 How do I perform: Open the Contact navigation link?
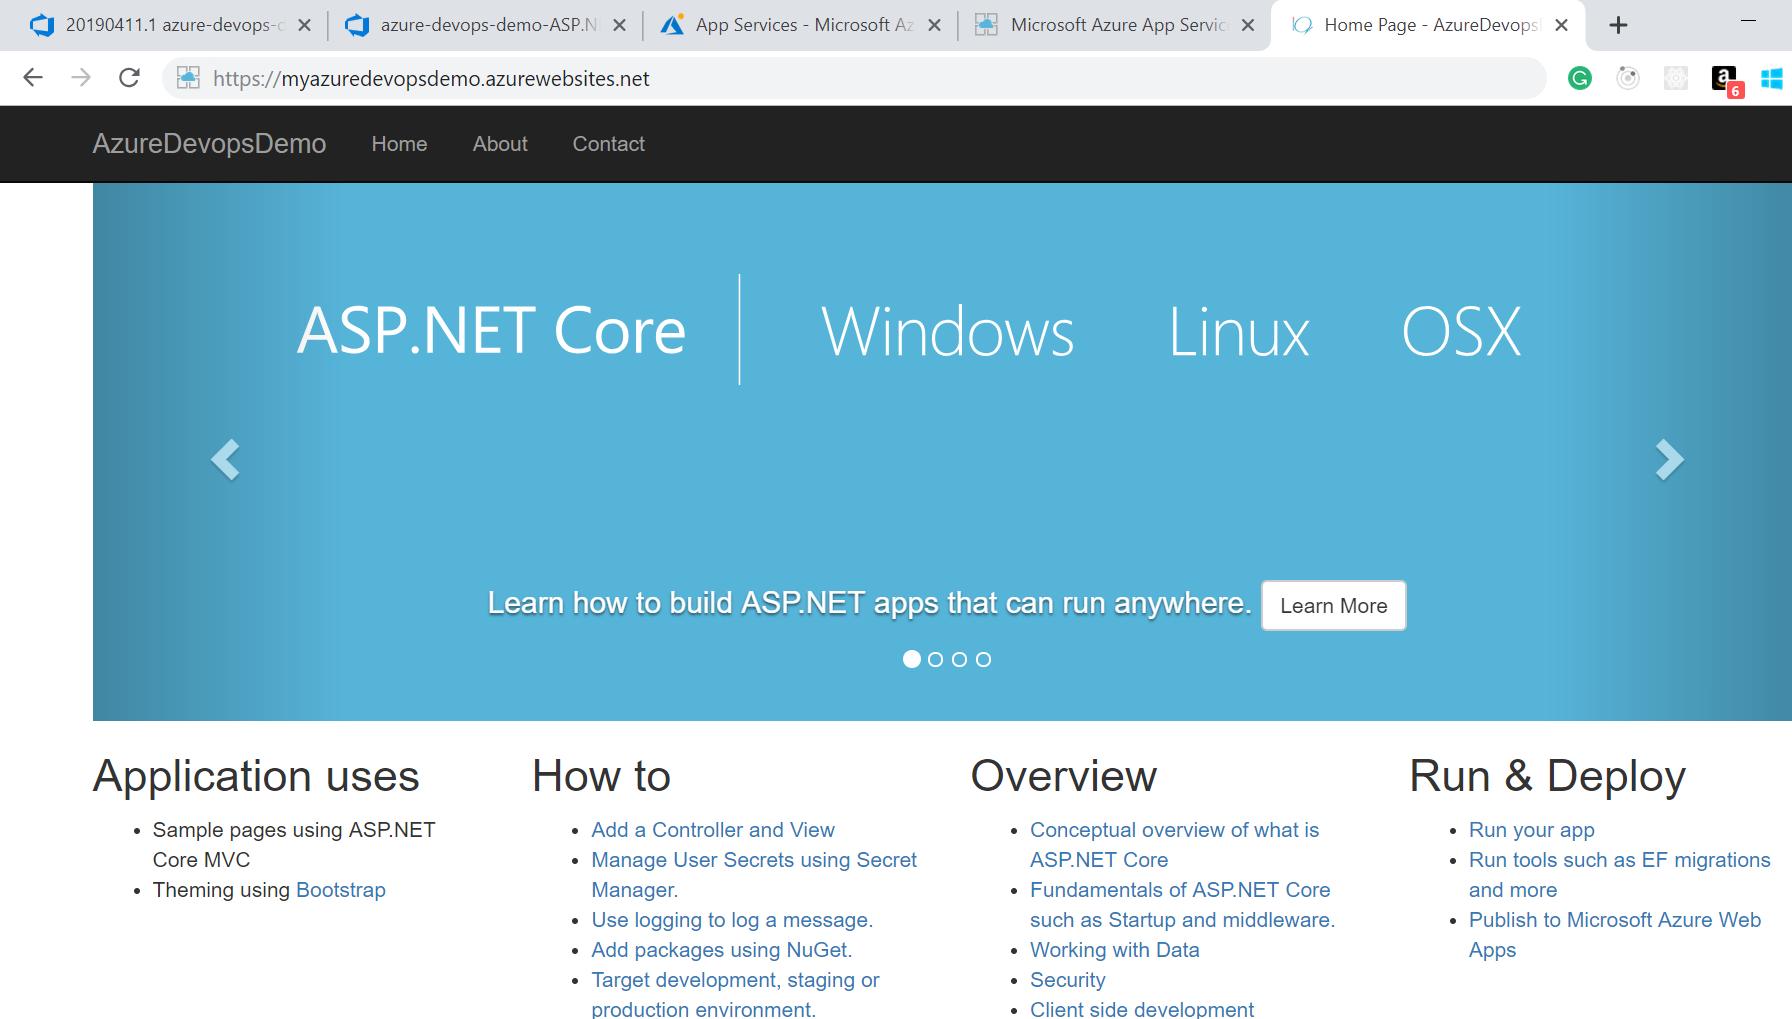[x=608, y=144]
